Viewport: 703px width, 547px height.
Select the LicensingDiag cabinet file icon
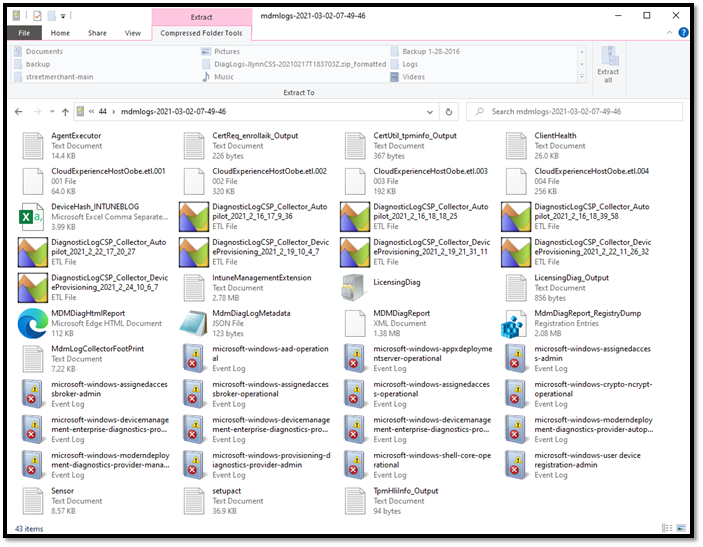tap(355, 287)
